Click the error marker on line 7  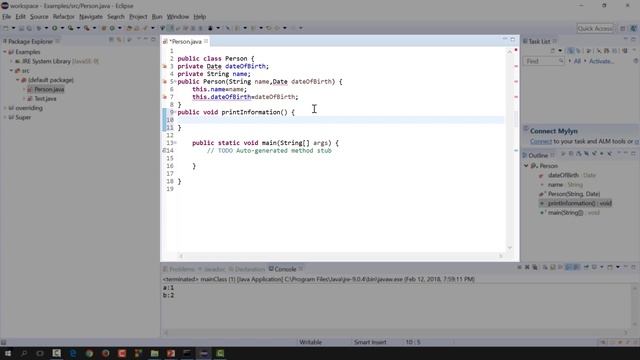164,97
